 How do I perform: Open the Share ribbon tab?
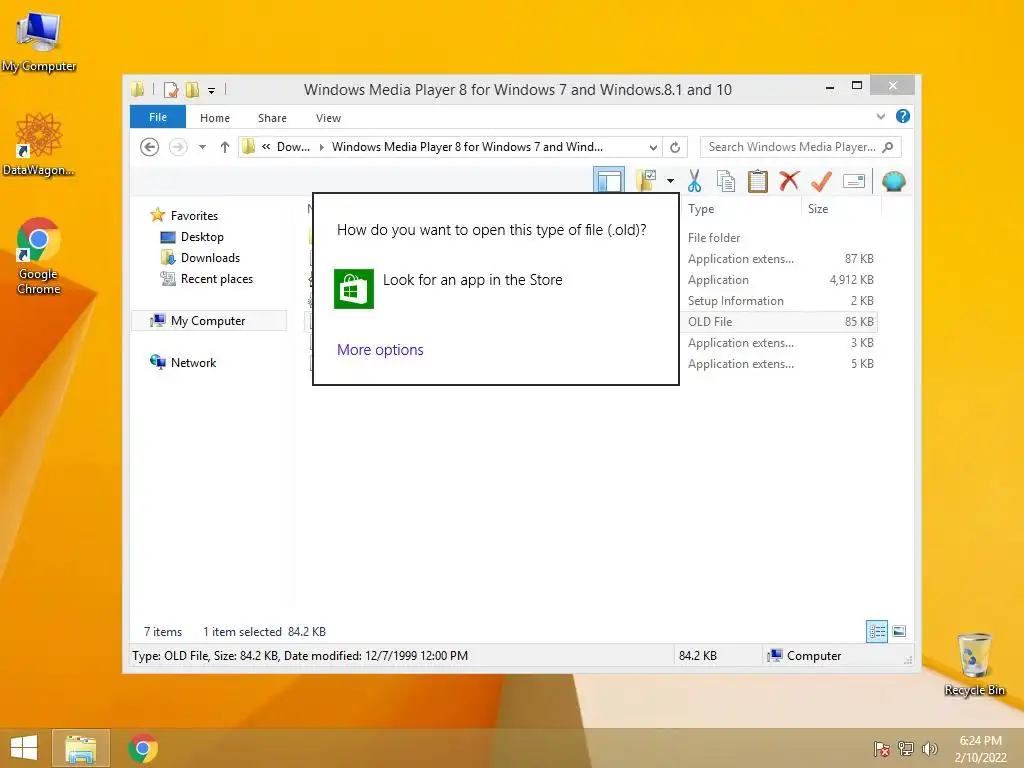272,118
